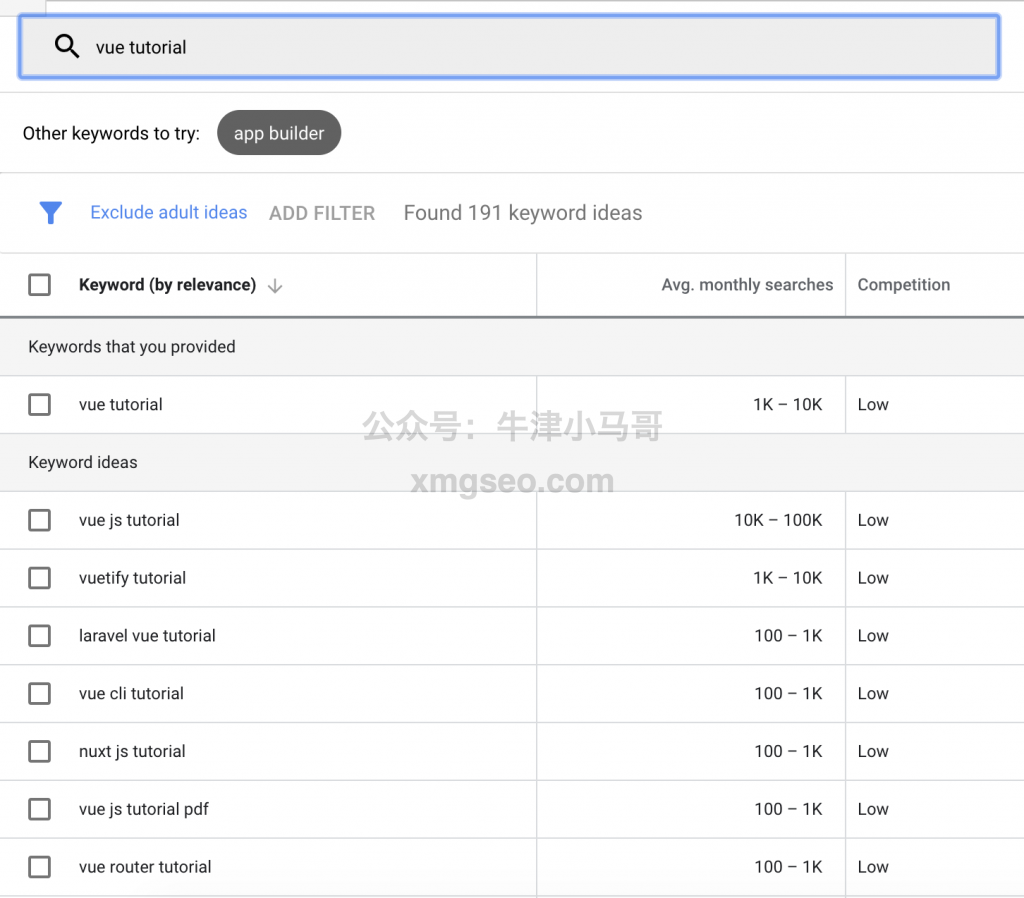This screenshot has height=898, width=1024.
Task: Click the 'nuxt js tutorial' keyword text
Action: 132,751
